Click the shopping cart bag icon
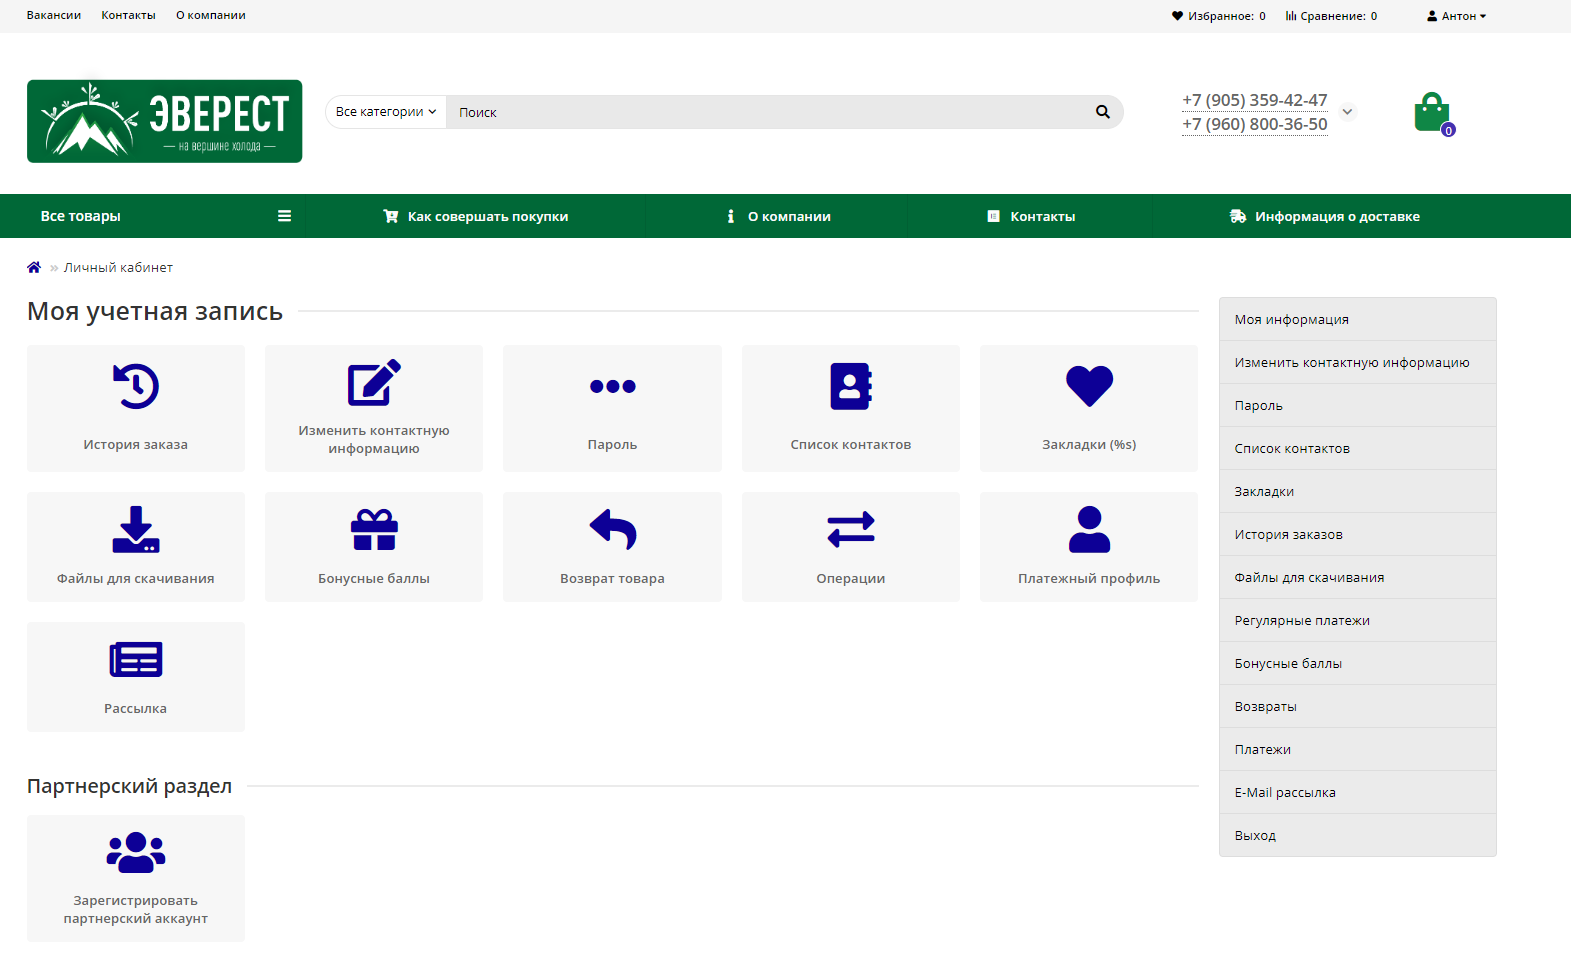Screen dimensions: 1571x979 click(1432, 113)
